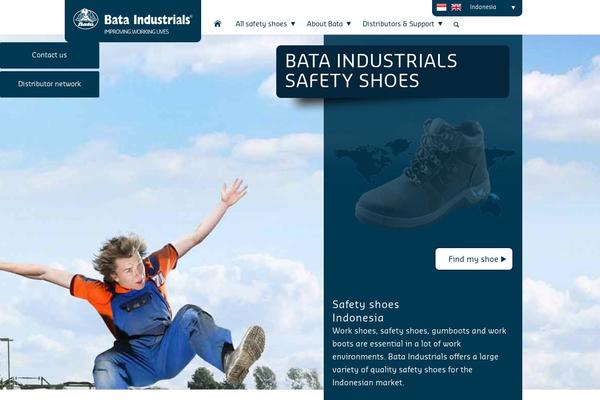This screenshot has height=400, width=600.
Task: Click arrow beside Distributors & Support
Action: click(440, 24)
